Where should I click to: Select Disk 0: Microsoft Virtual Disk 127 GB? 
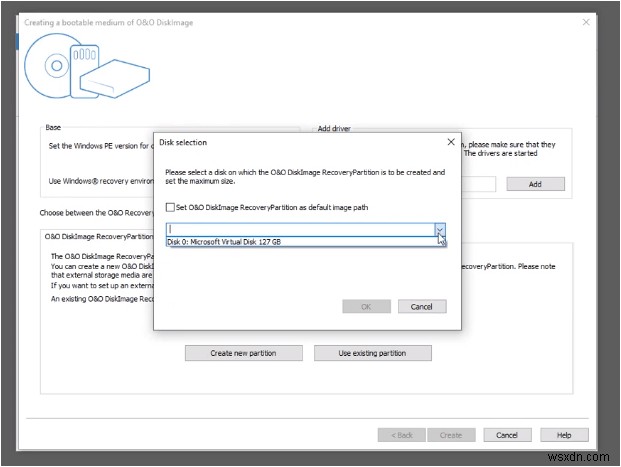pyautogui.click(x=306, y=242)
